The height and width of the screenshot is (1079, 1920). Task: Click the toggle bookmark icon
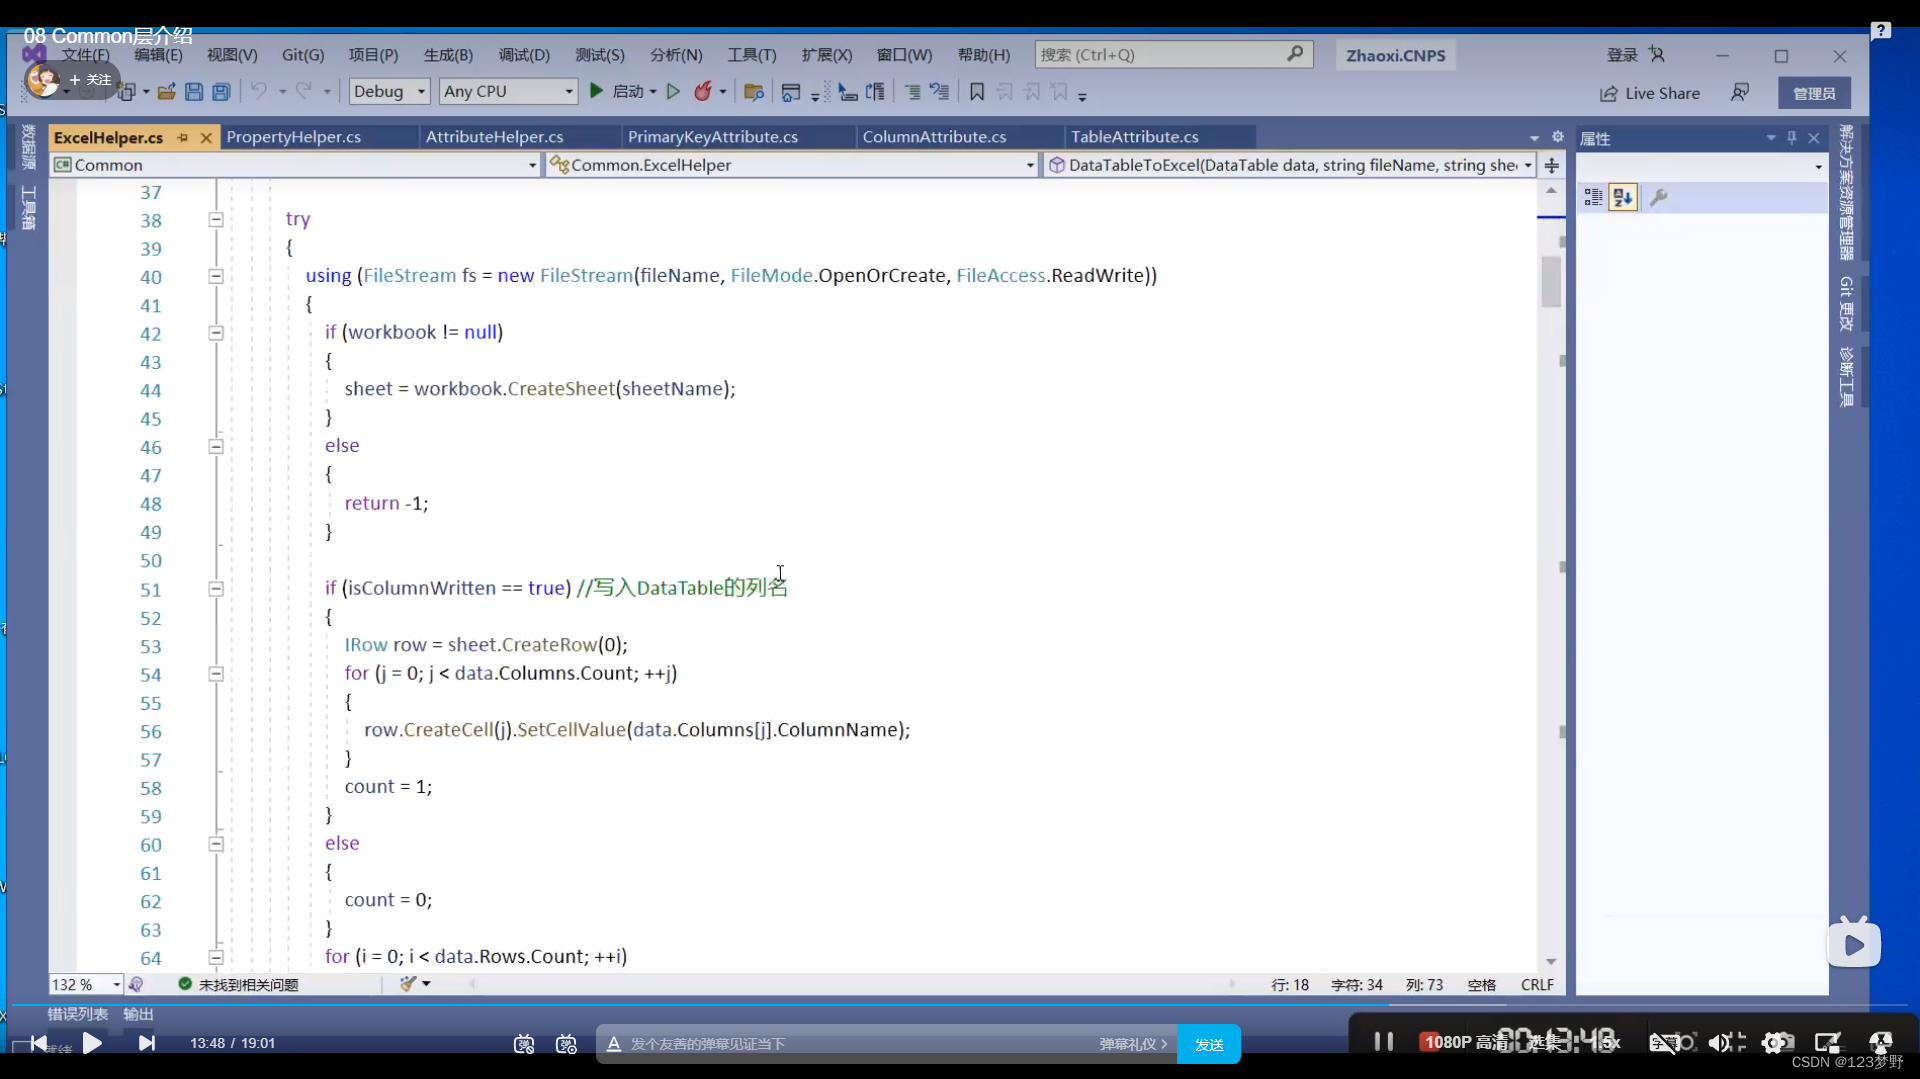click(977, 92)
